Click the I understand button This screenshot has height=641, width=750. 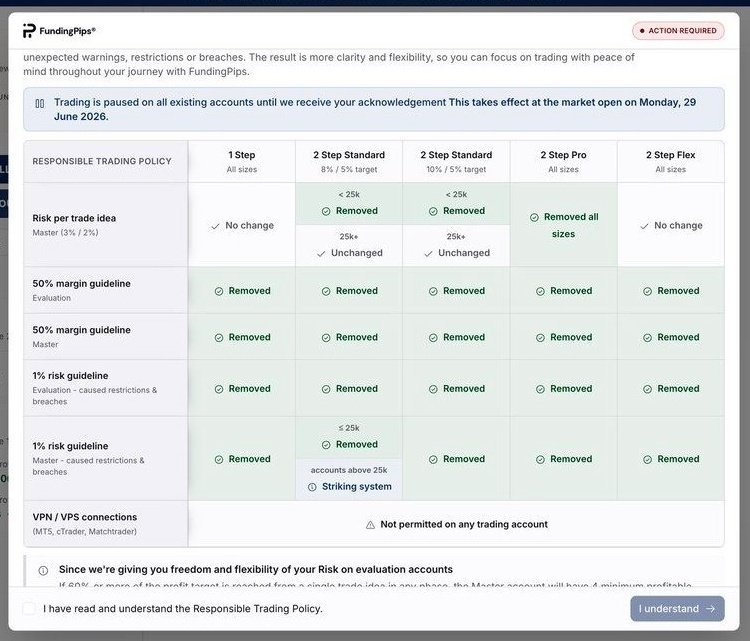pyautogui.click(x=677, y=608)
